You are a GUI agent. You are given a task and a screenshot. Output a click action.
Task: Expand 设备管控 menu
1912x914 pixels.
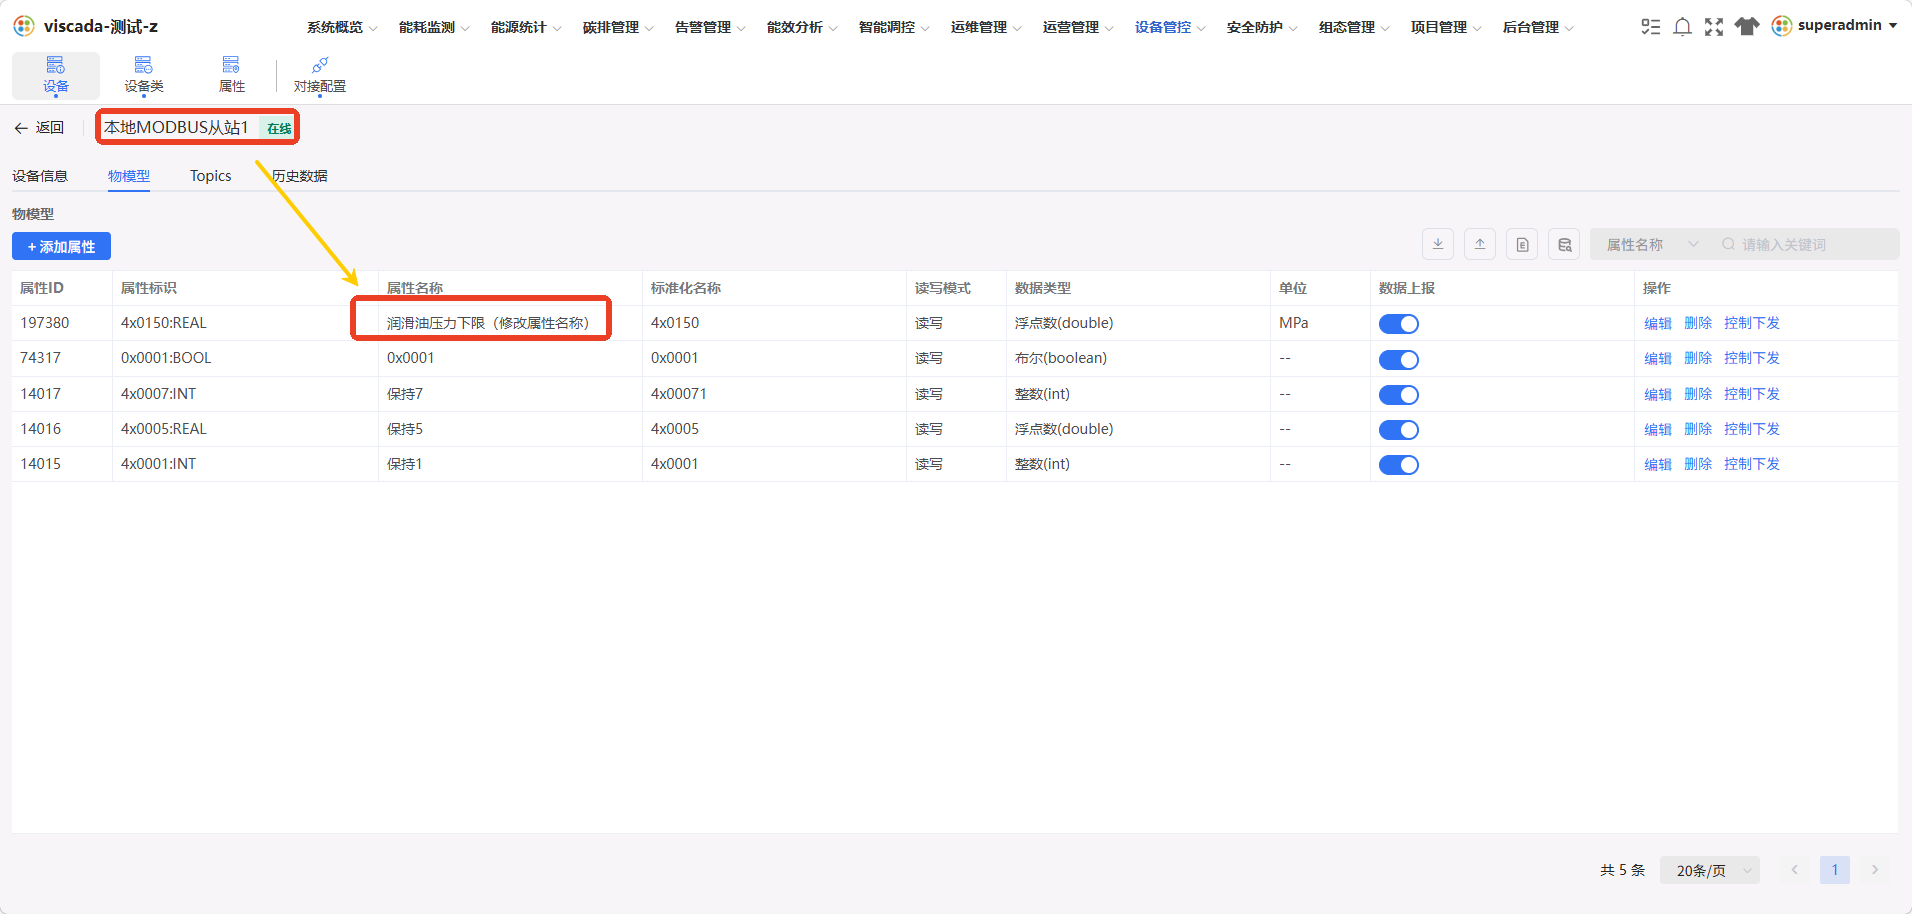[1170, 27]
